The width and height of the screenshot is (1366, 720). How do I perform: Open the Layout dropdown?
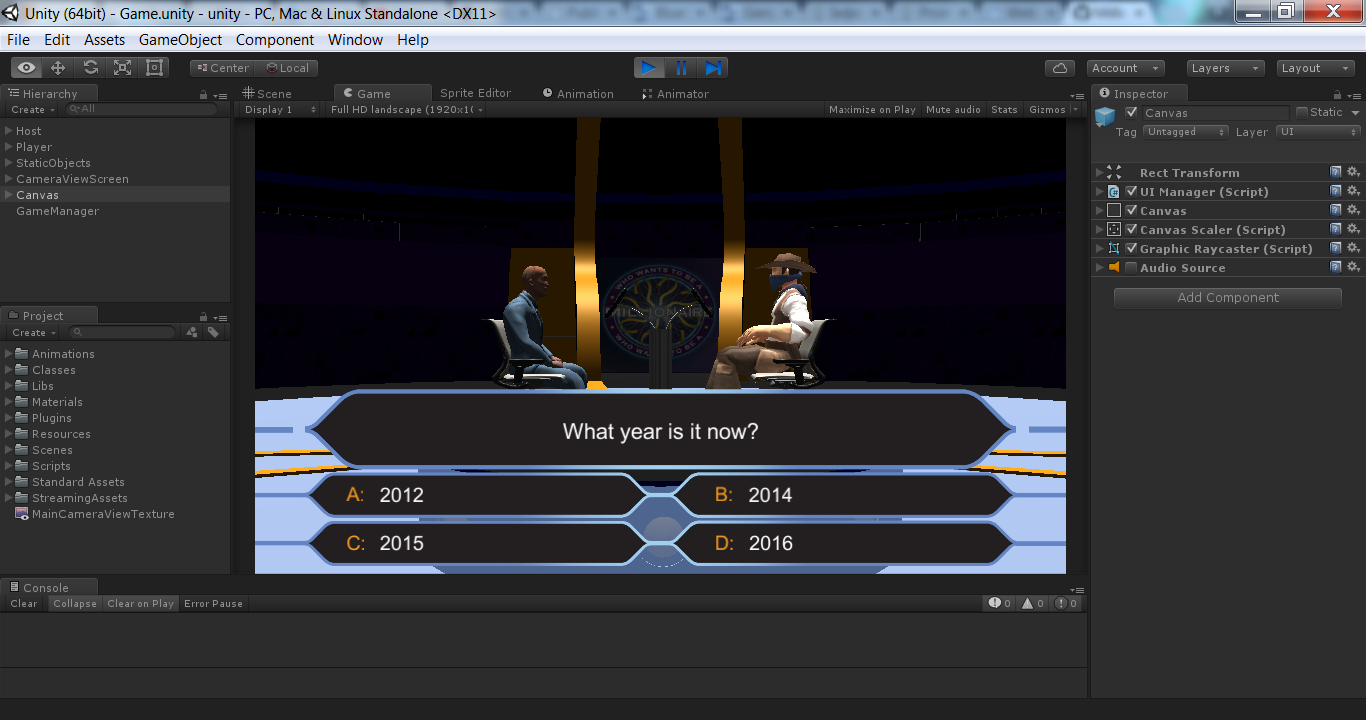point(1317,68)
